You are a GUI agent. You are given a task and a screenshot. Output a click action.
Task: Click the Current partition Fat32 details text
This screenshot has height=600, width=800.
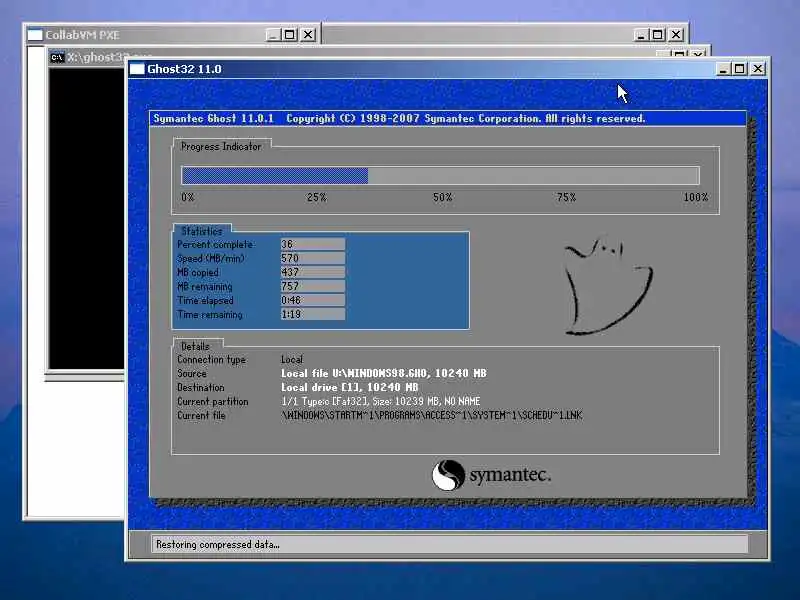coord(381,402)
